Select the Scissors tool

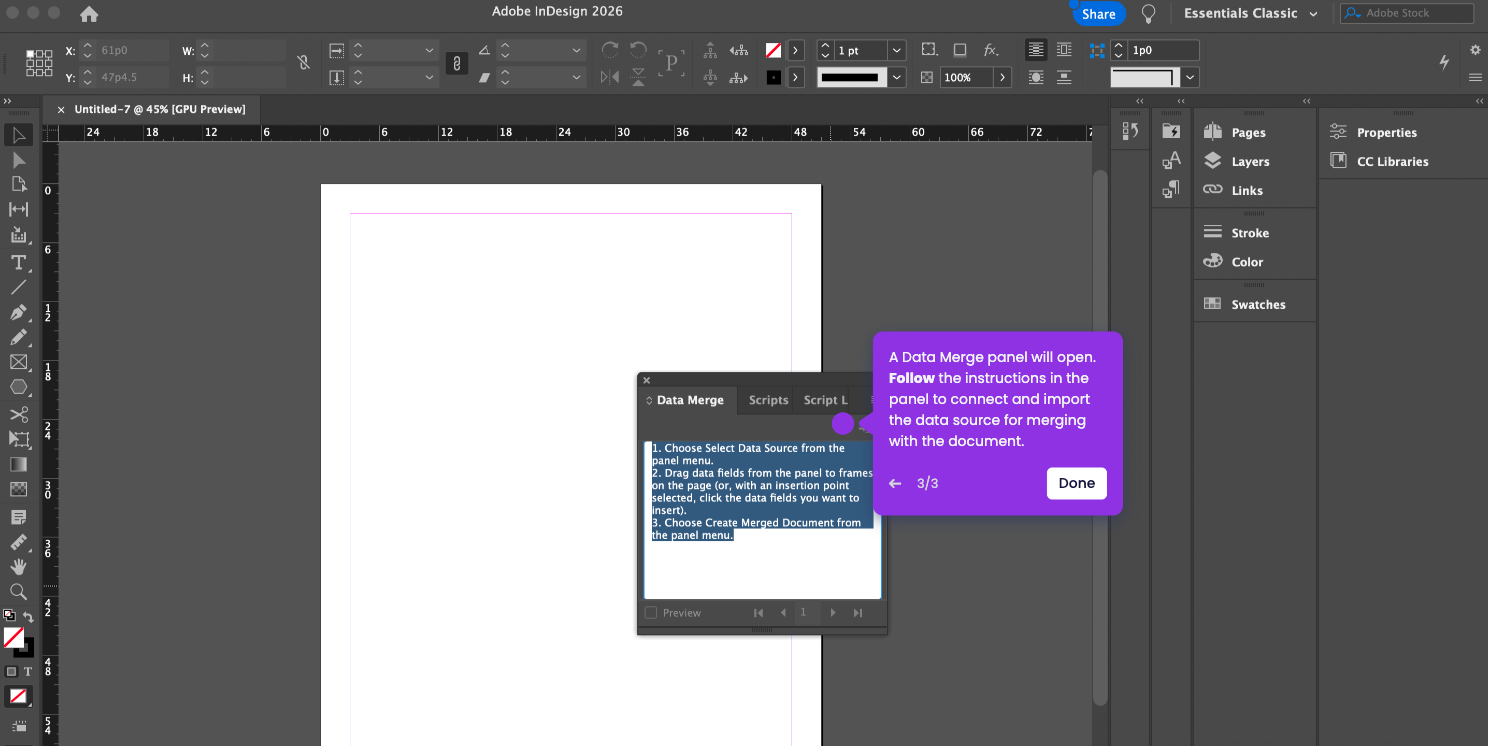(19, 414)
